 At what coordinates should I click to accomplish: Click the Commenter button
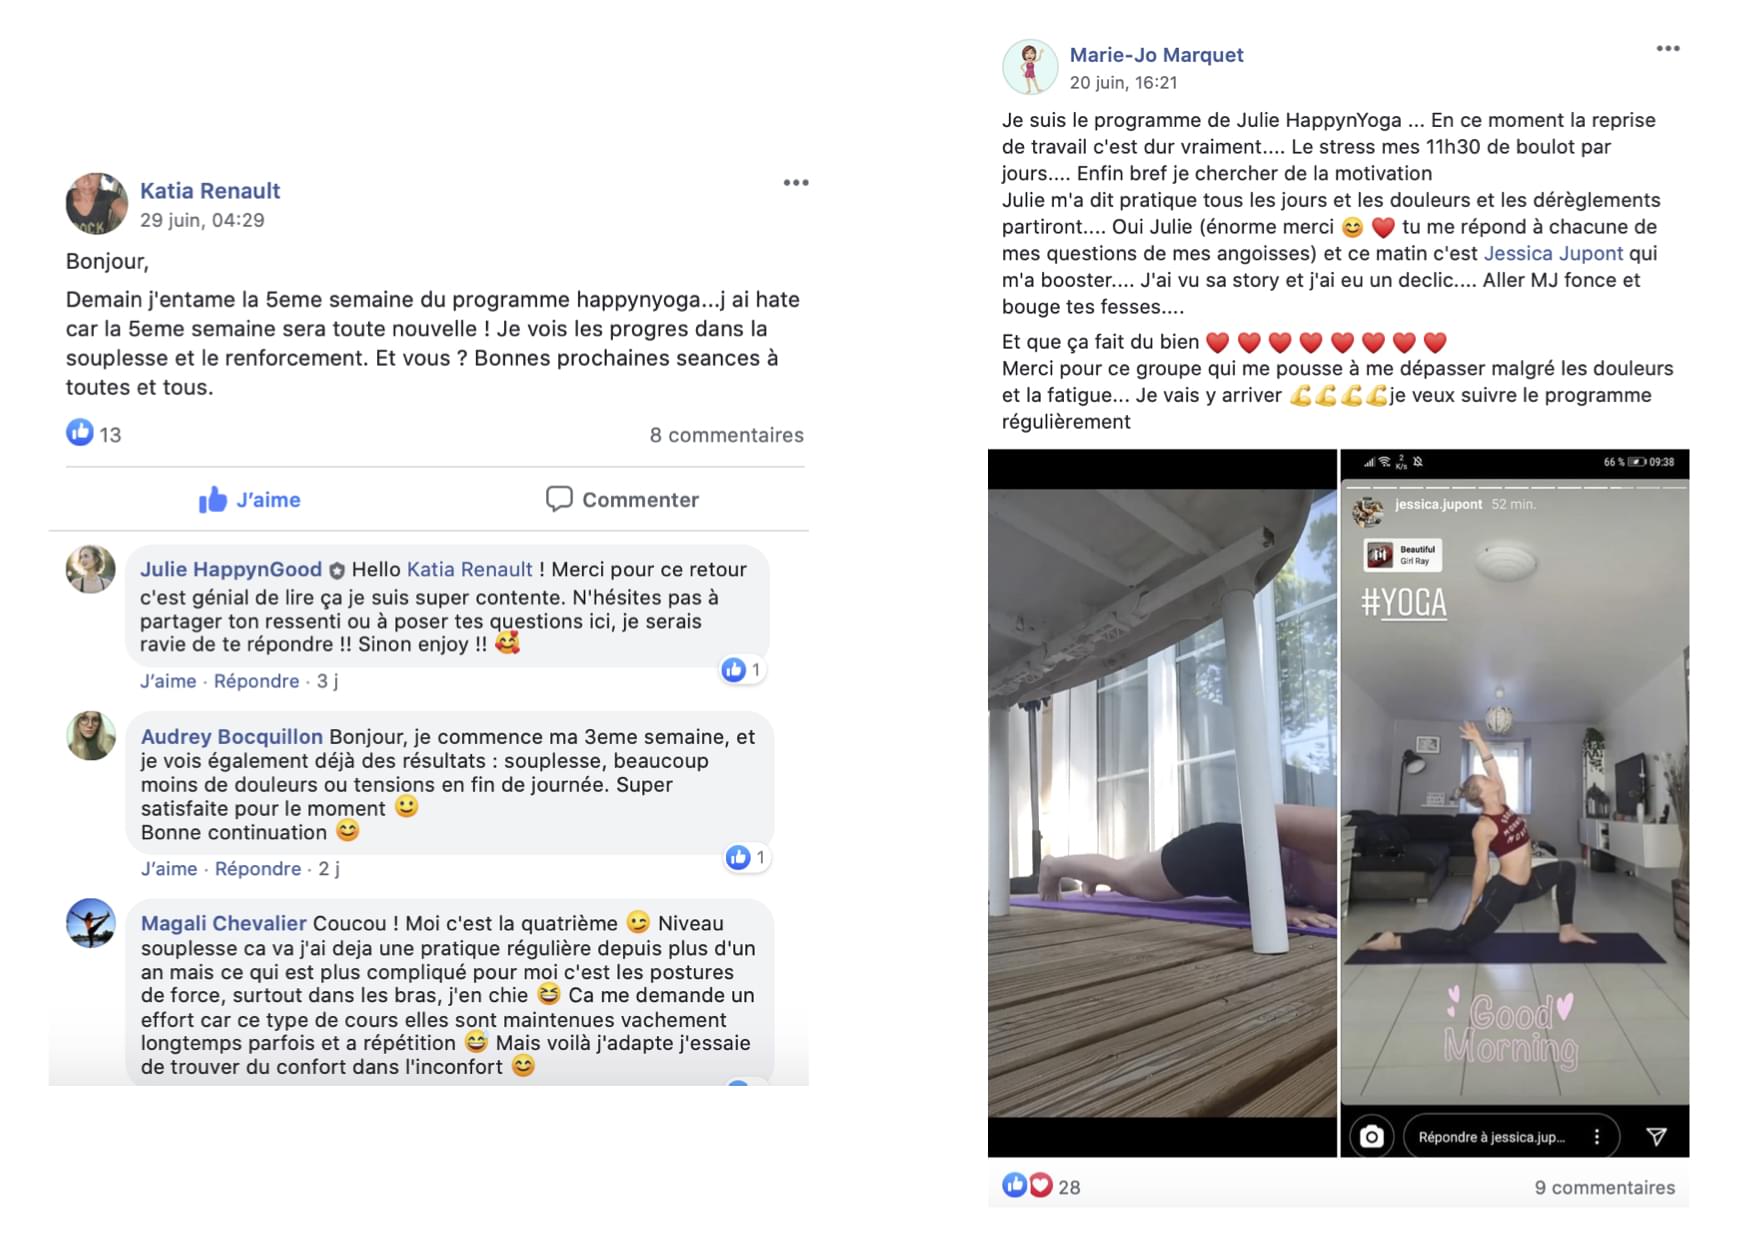(622, 499)
